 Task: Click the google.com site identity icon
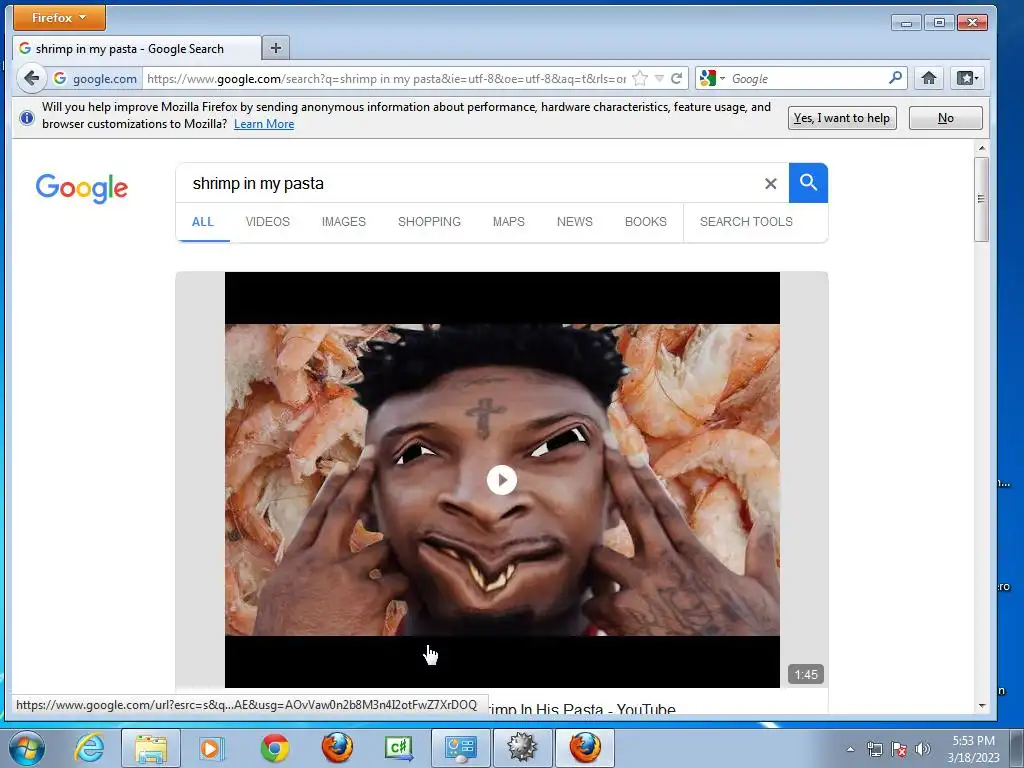(x=95, y=79)
